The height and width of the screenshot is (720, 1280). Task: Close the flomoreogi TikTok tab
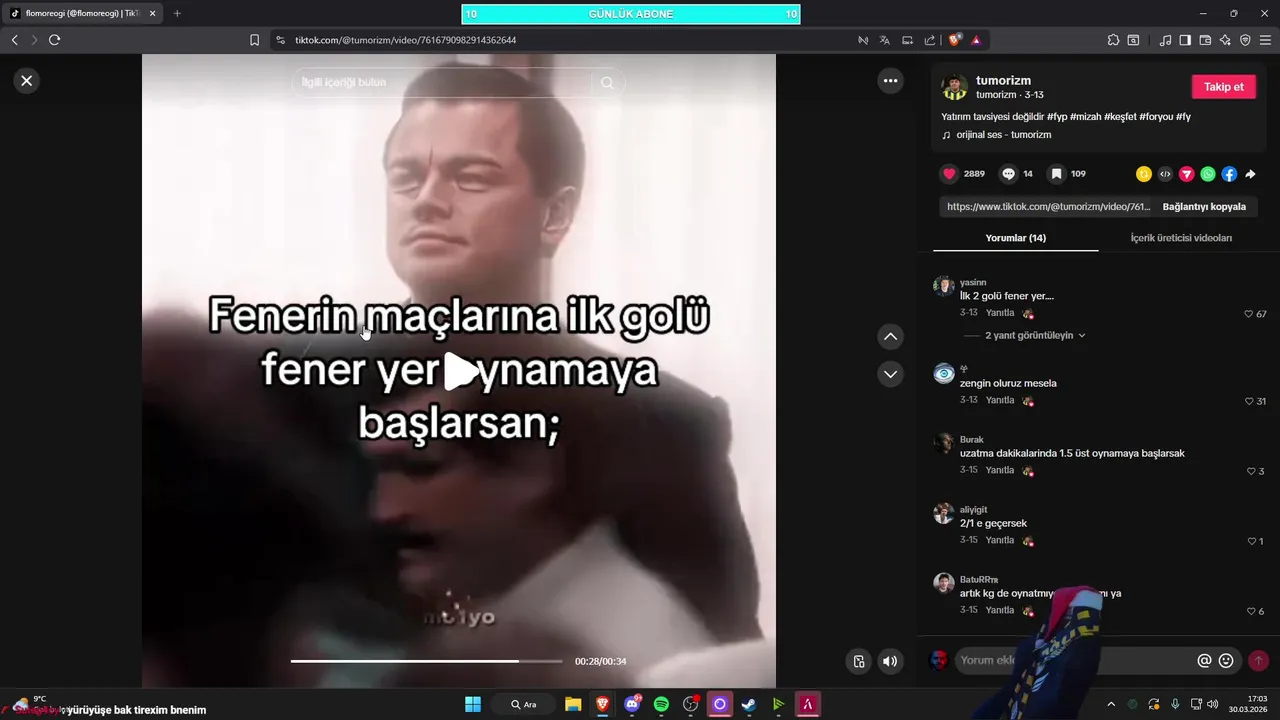click(152, 13)
